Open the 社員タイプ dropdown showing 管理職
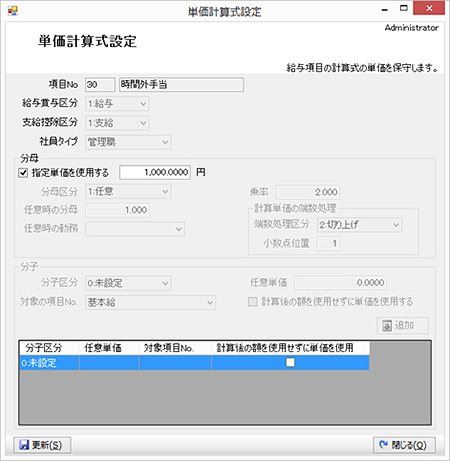This screenshot has width=450, height=461. (128, 142)
